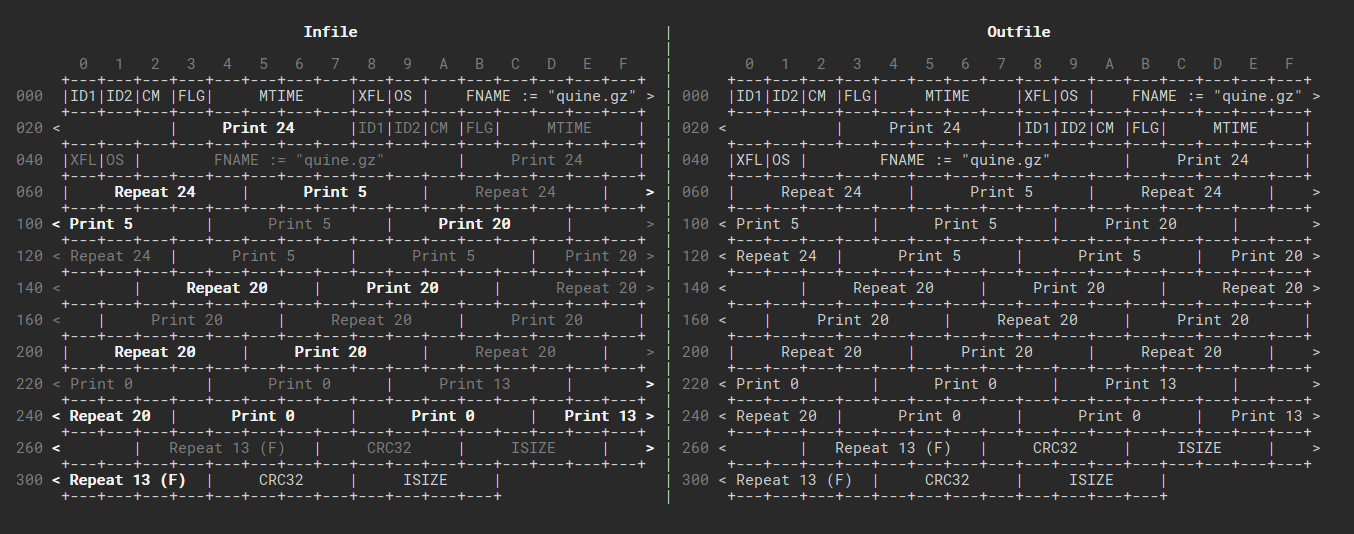
Task: Select the OS cell in Infile row 000
Action: [x=406, y=96]
